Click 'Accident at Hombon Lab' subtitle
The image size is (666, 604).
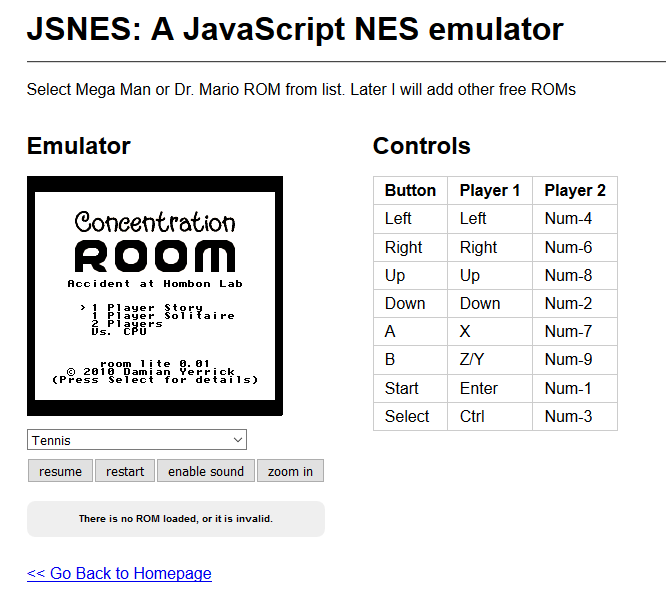pyautogui.click(x=155, y=284)
